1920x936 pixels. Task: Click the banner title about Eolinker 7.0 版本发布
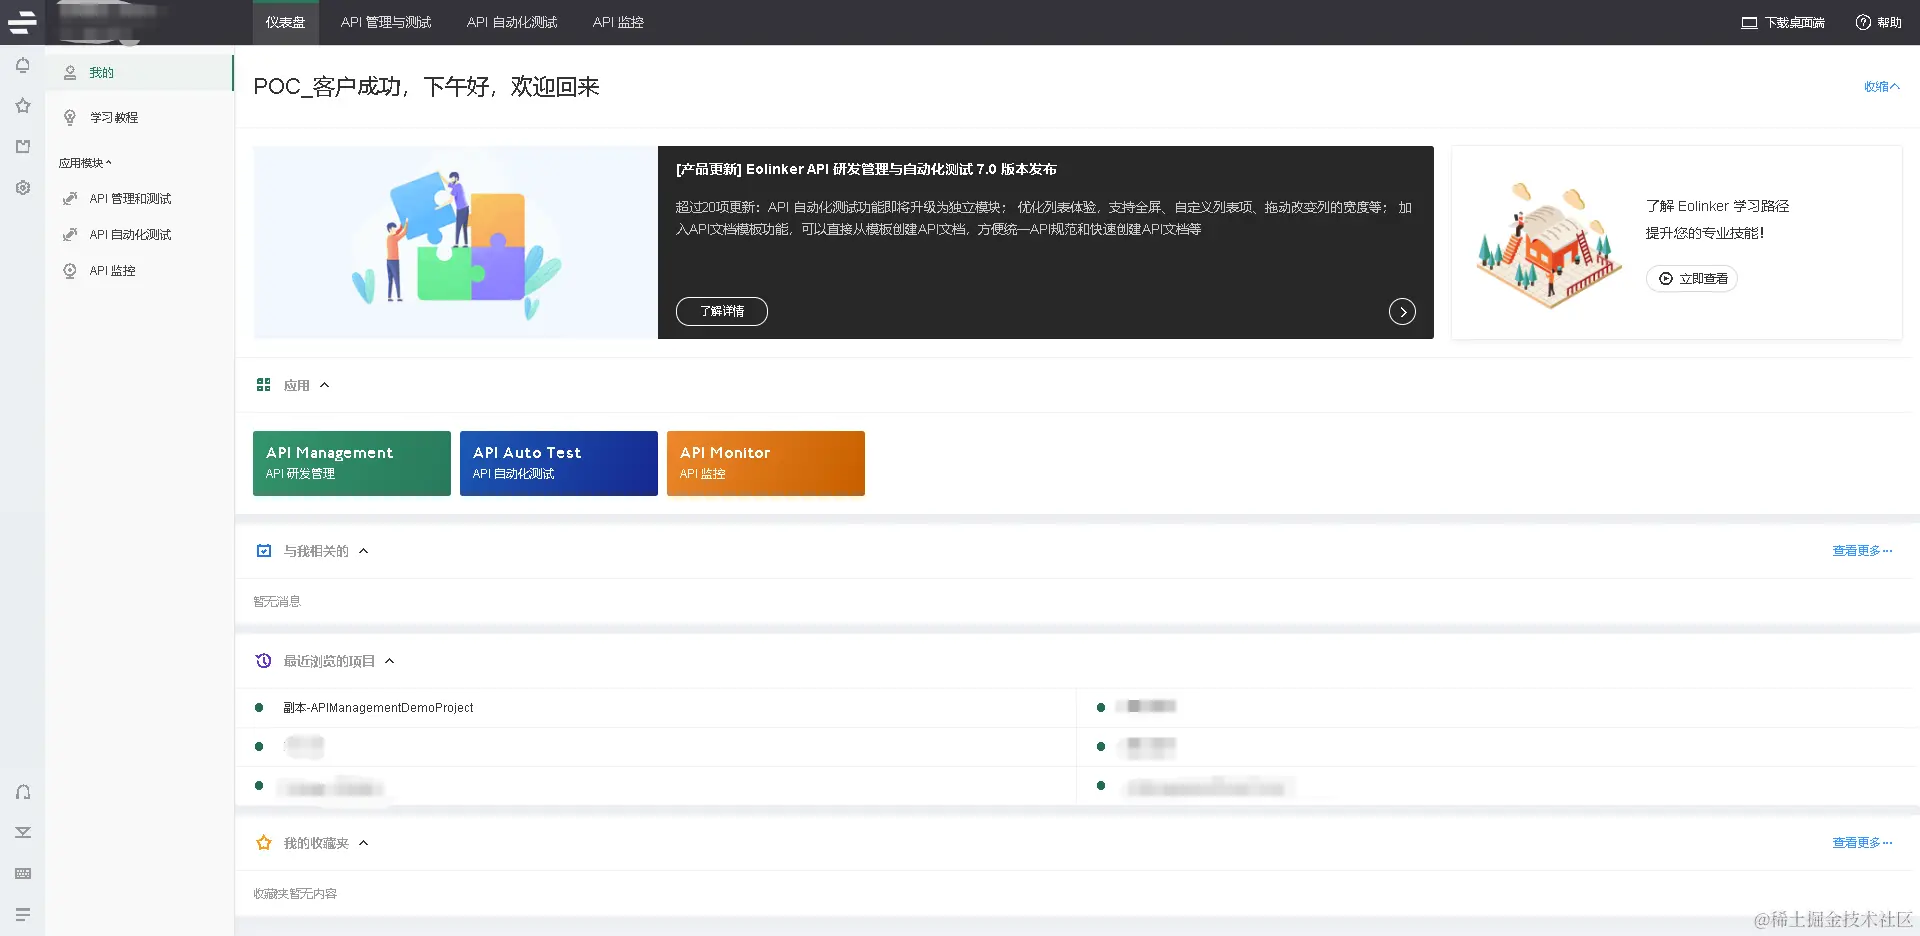866,170
